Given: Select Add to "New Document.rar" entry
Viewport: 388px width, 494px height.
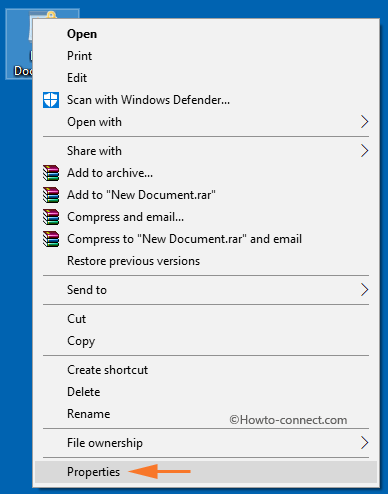Looking at the screenshot, I should tap(206, 195).
